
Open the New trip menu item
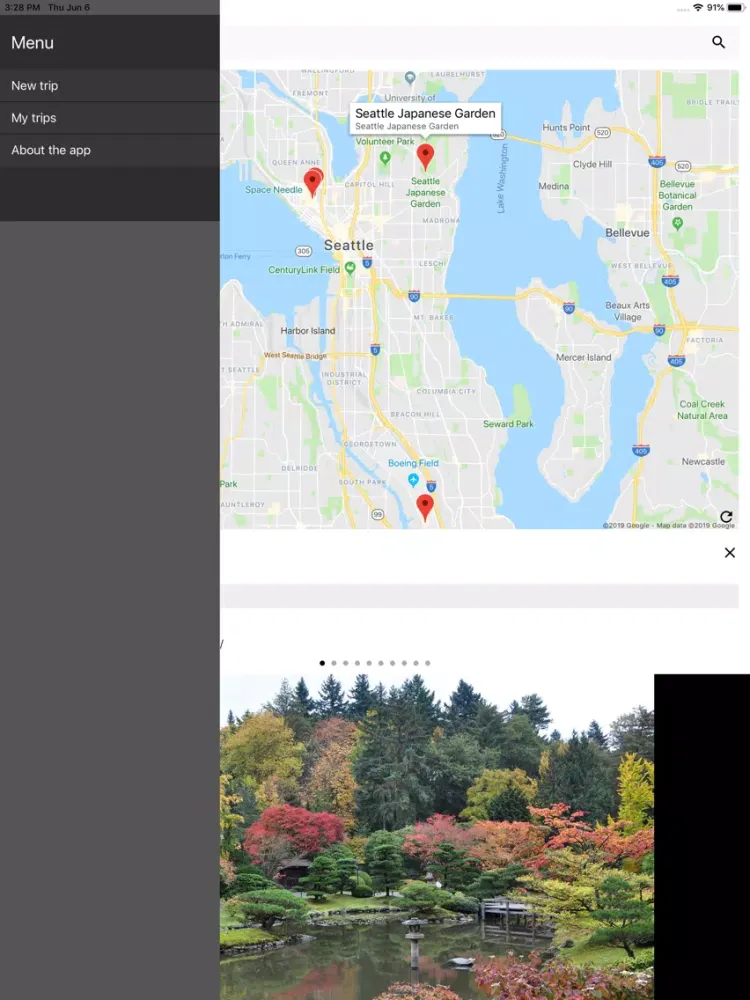110,85
